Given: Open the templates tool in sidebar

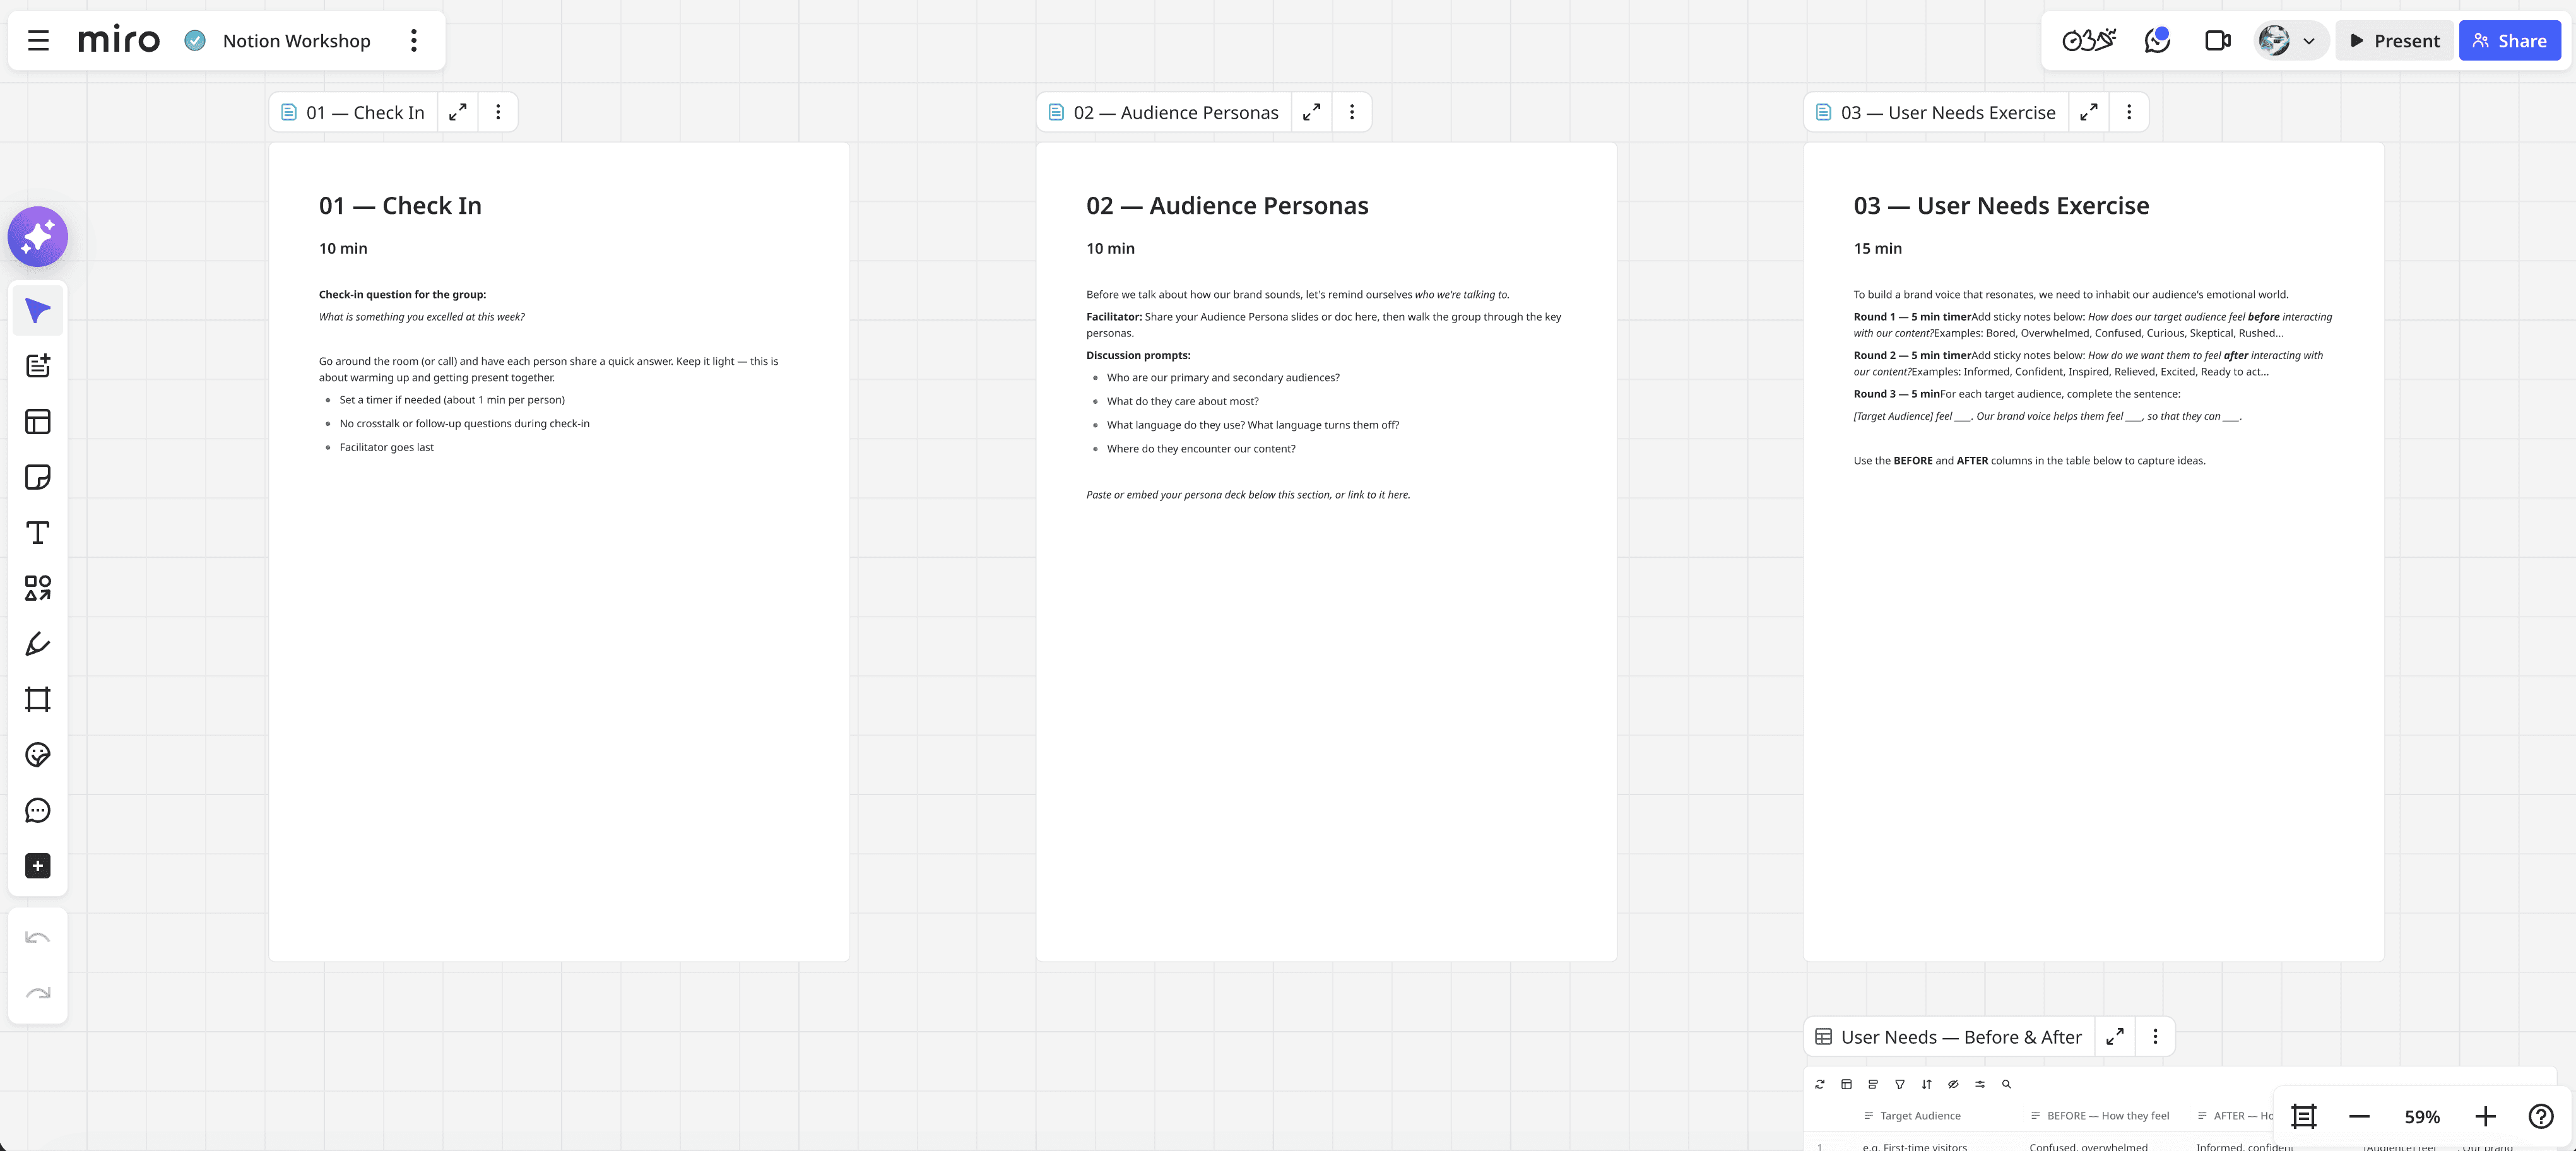Looking at the screenshot, I should coord(38,421).
